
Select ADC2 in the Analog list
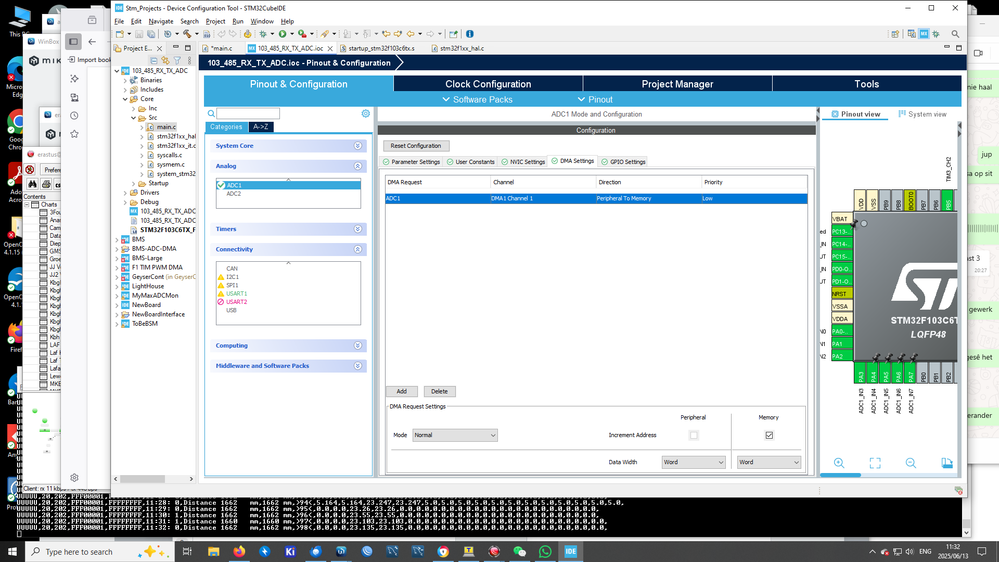click(x=234, y=194)
